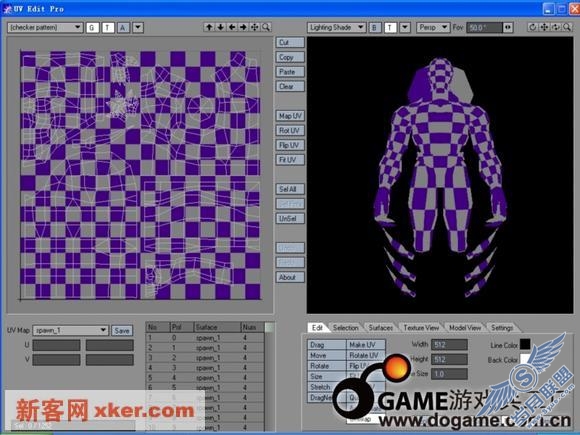Expand the UV Map spawn_1 dropdown
580x435 pixels.
[x=70, y=330]
